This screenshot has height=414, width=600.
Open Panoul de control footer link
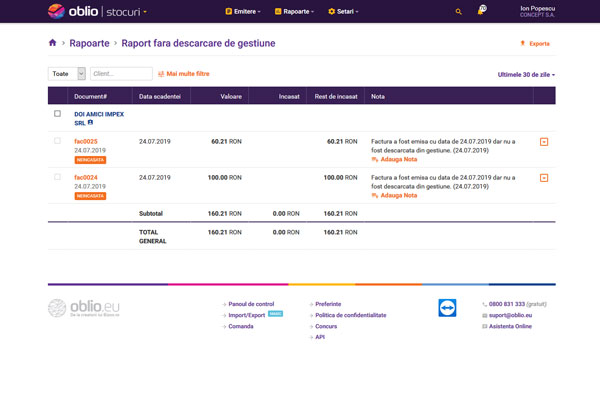coord(251,304)
